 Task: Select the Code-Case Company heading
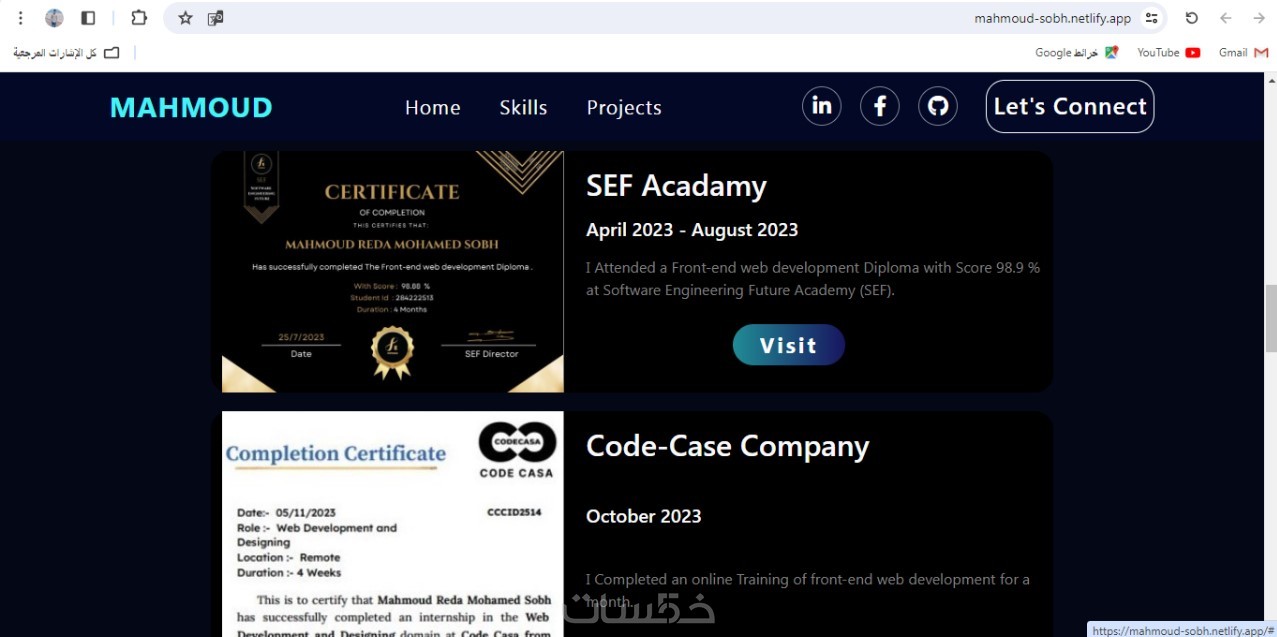pyautogui.click(x=728, y=446)
